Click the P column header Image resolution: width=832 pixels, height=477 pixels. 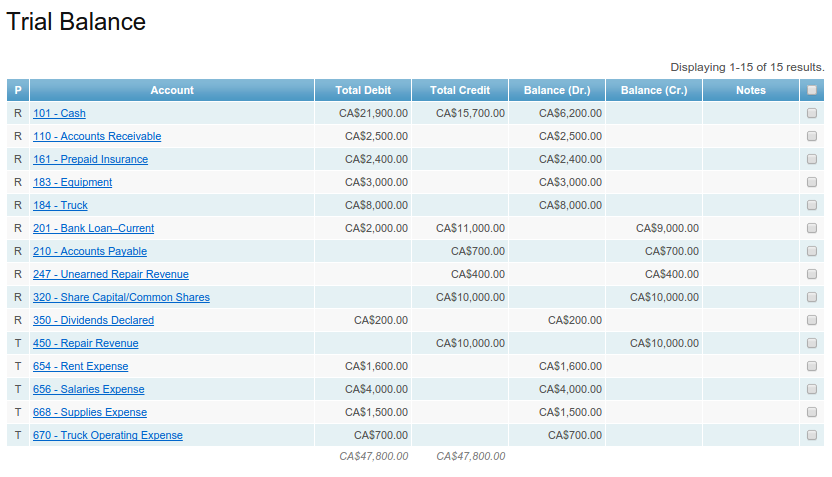pyautogui.click(x=18, y=90)
